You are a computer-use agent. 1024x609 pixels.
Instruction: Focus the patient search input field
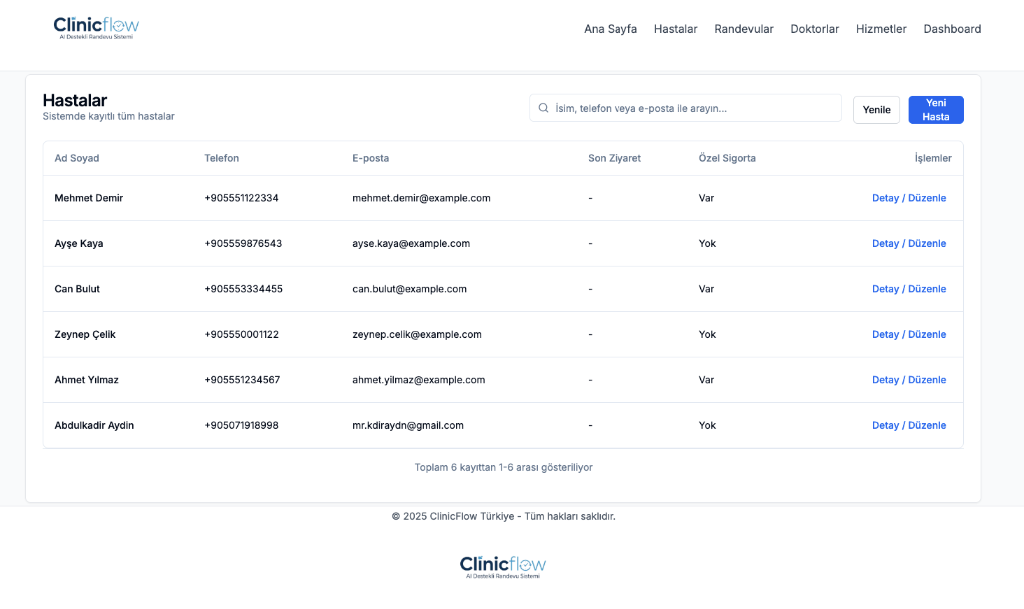point(690,108)
